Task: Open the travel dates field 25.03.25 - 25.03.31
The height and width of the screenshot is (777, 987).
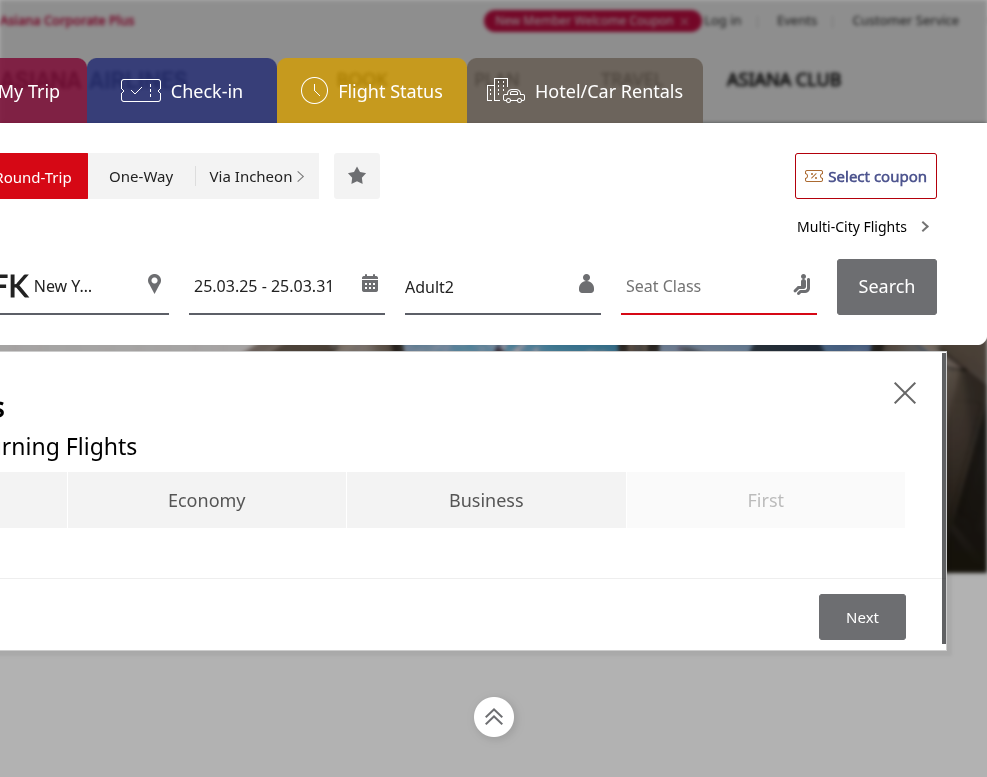Action: coord(286,286)
